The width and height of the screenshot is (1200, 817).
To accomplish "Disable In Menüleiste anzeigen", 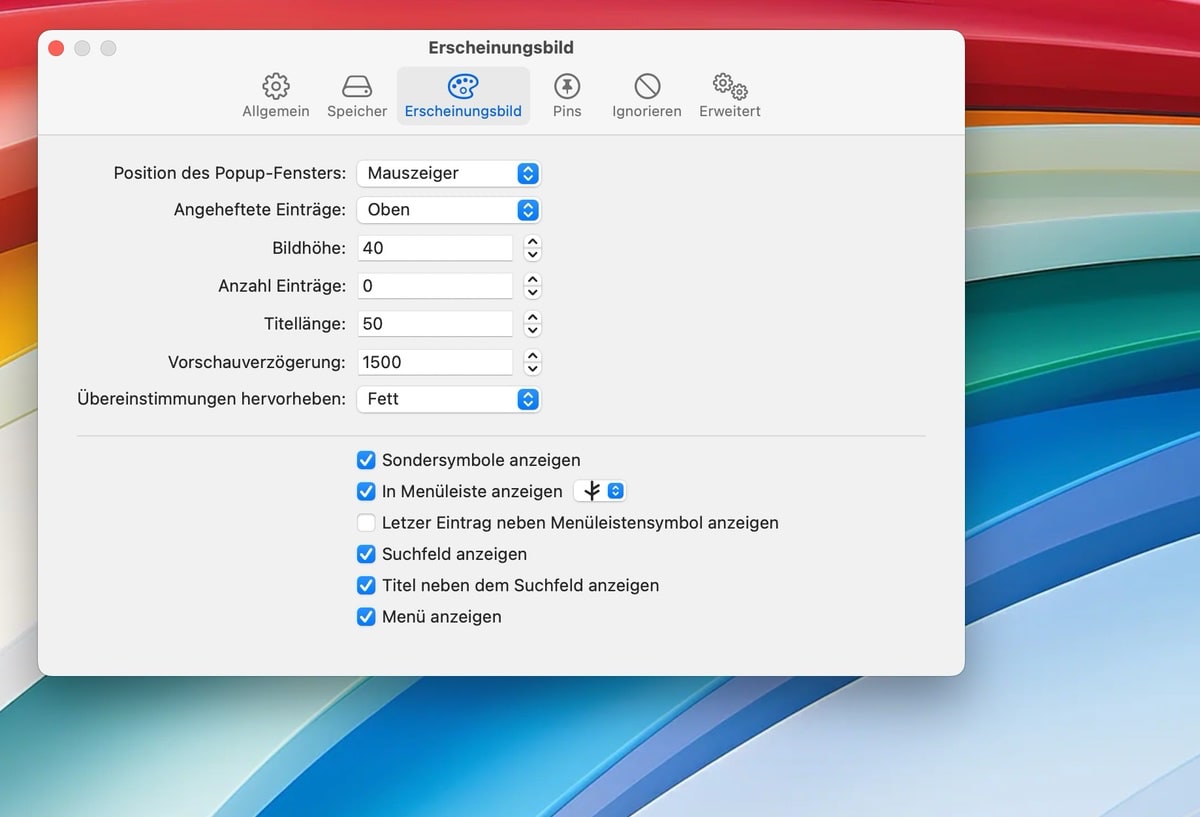I will tap(366, 491).
